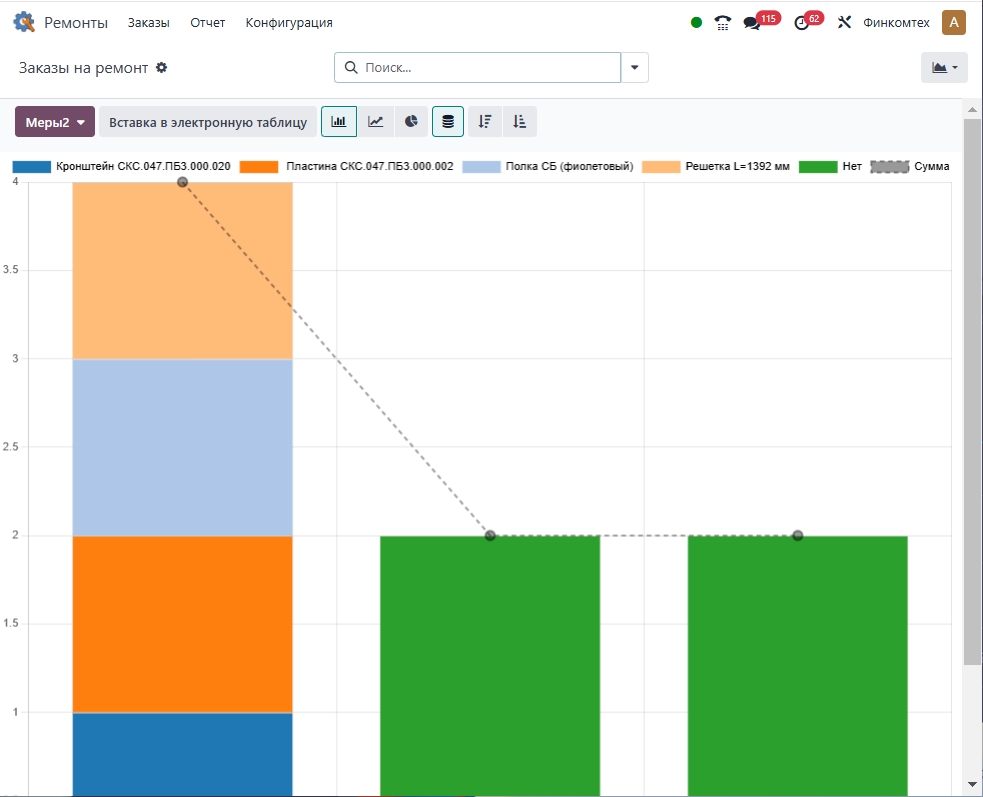
Task: Open the activities clock icon
Action: coord(801,23)
